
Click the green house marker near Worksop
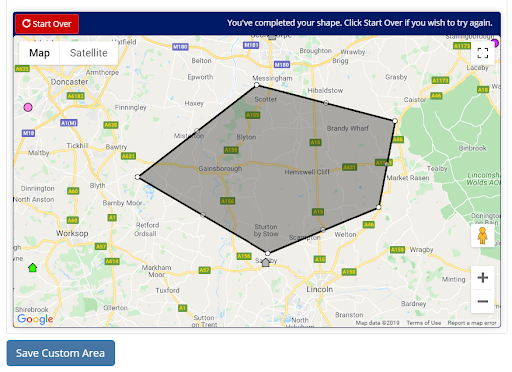pyautogui.click(x=32, y=268)
